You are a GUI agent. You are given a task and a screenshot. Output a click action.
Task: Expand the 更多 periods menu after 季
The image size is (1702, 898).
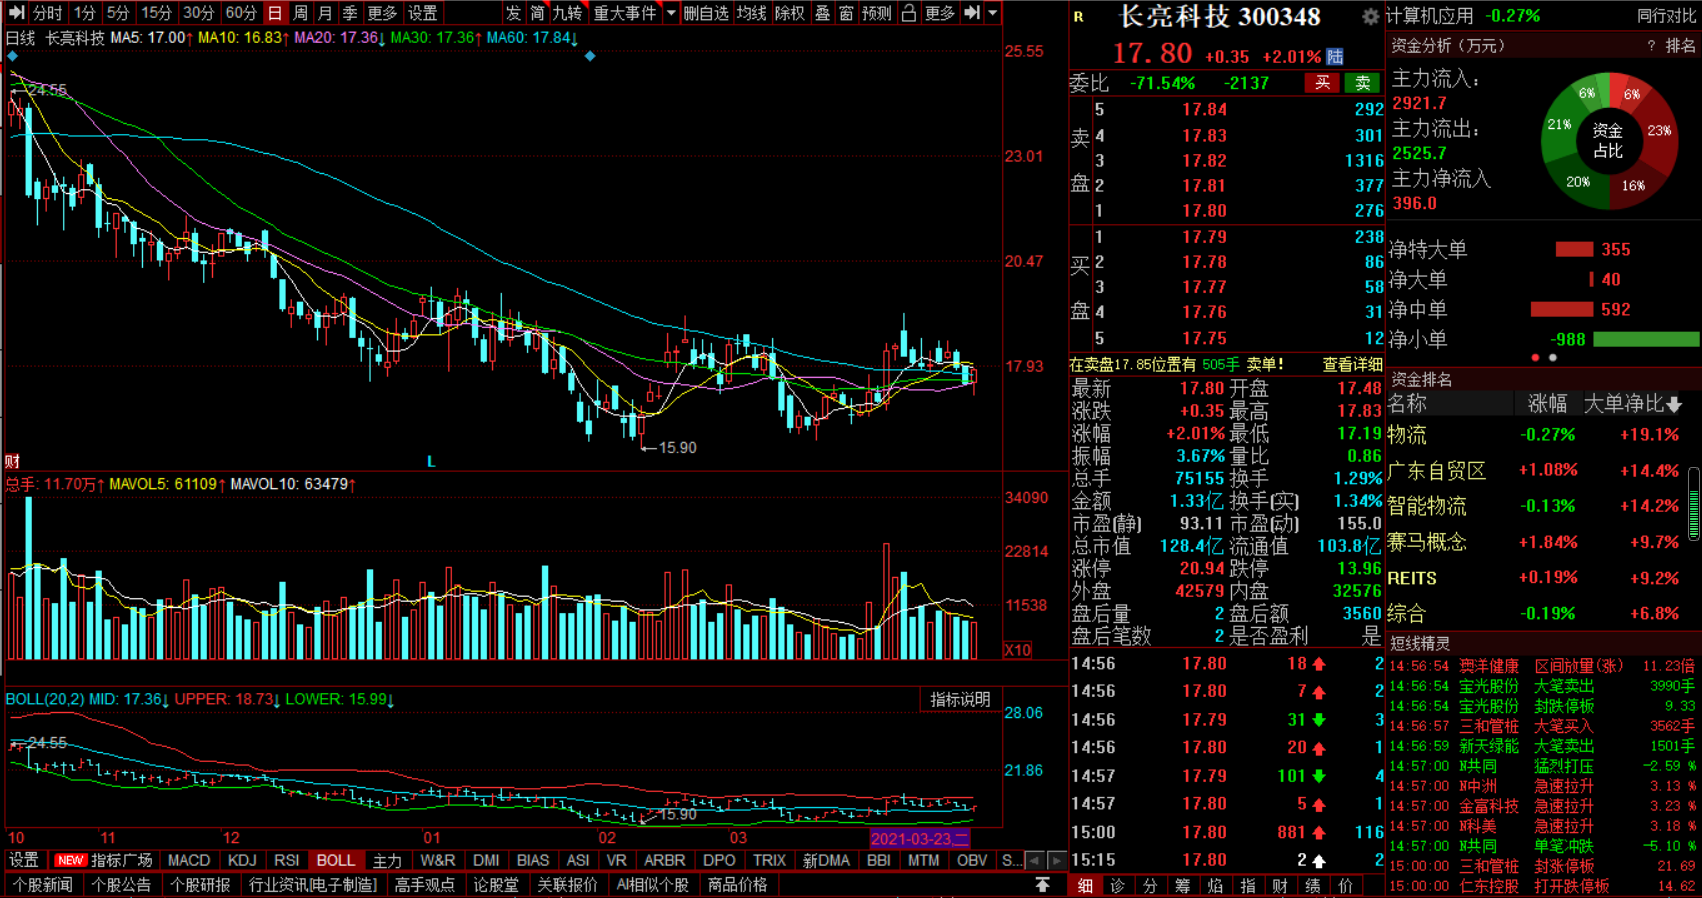[382, 13]
